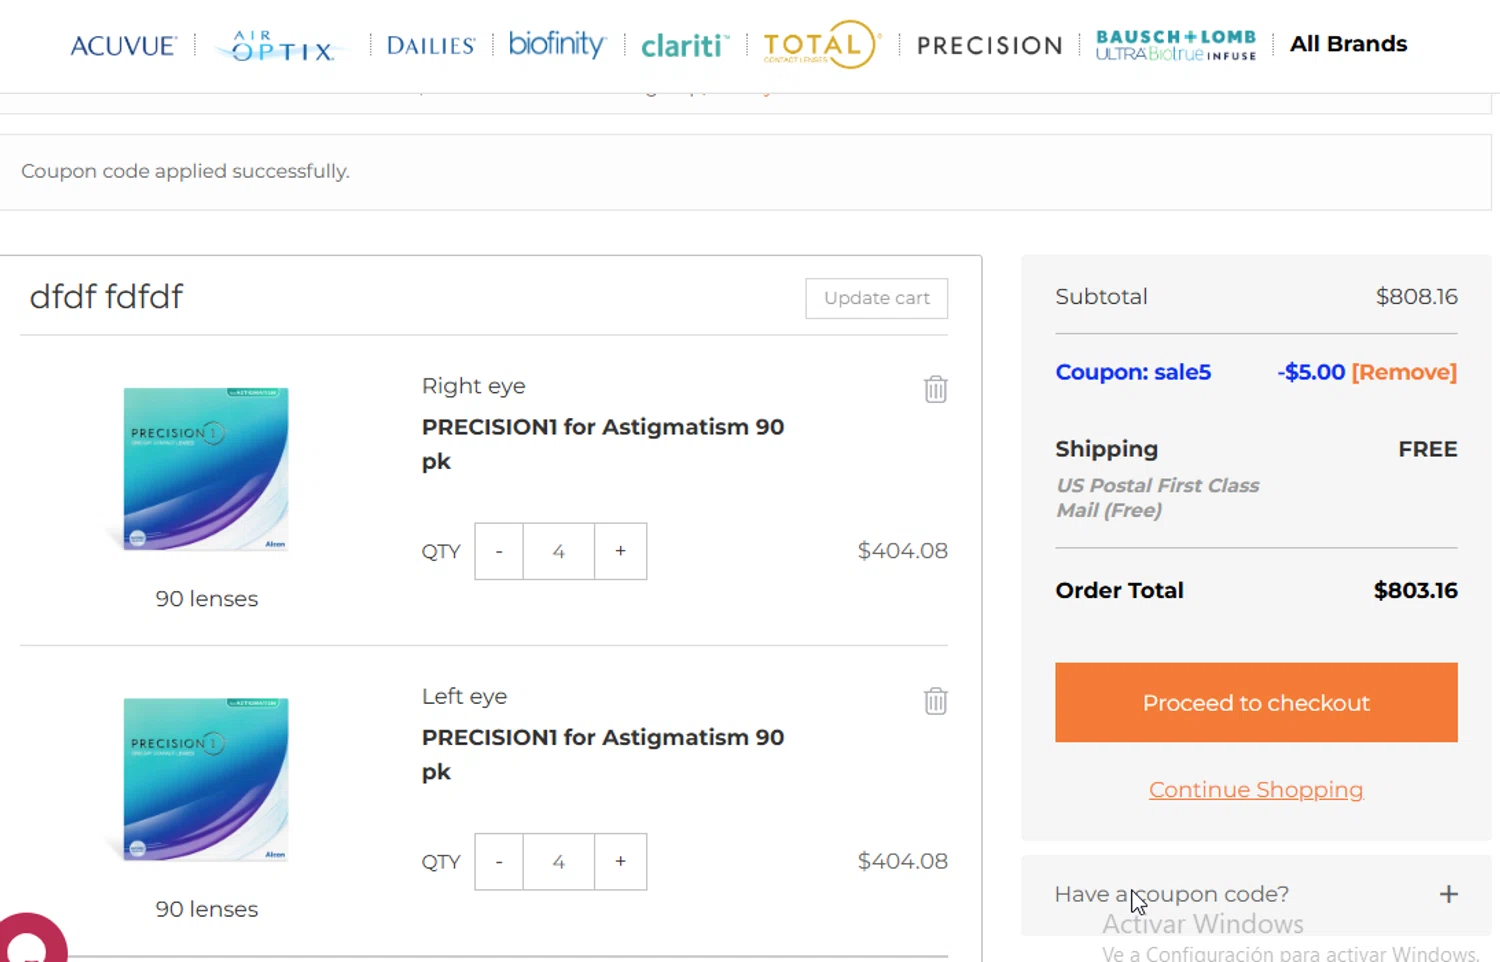Open the Bausch + Lomb brand logo

1176,45
